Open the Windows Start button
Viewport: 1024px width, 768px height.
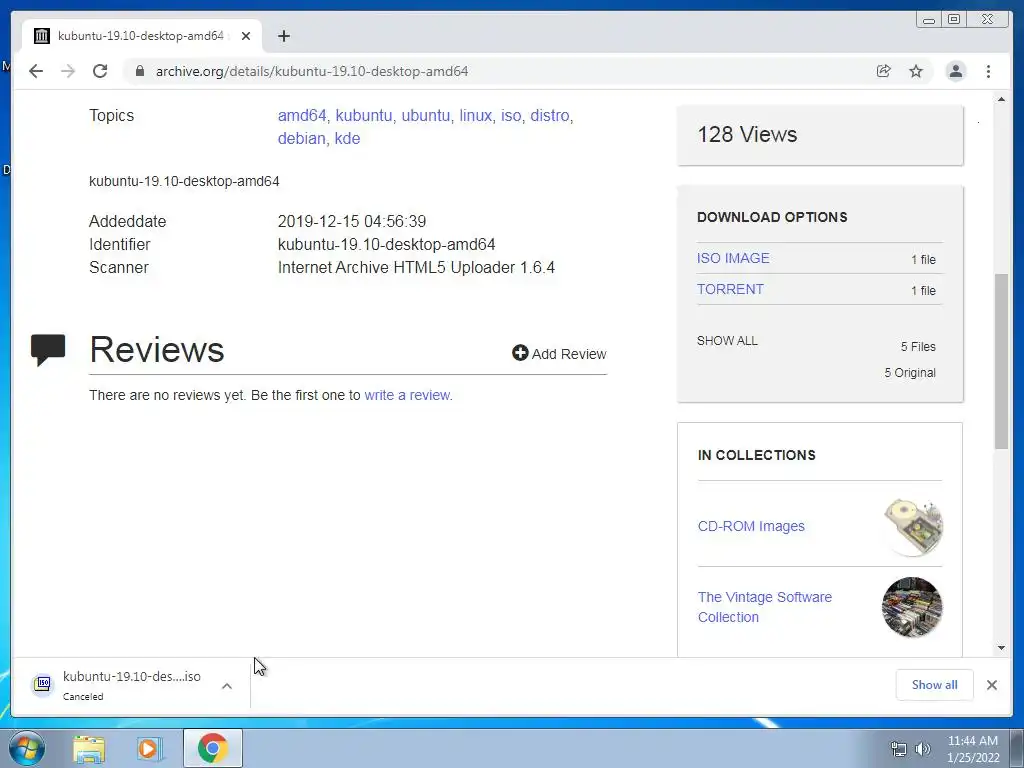pyautogui.click(x=27, y=748)
